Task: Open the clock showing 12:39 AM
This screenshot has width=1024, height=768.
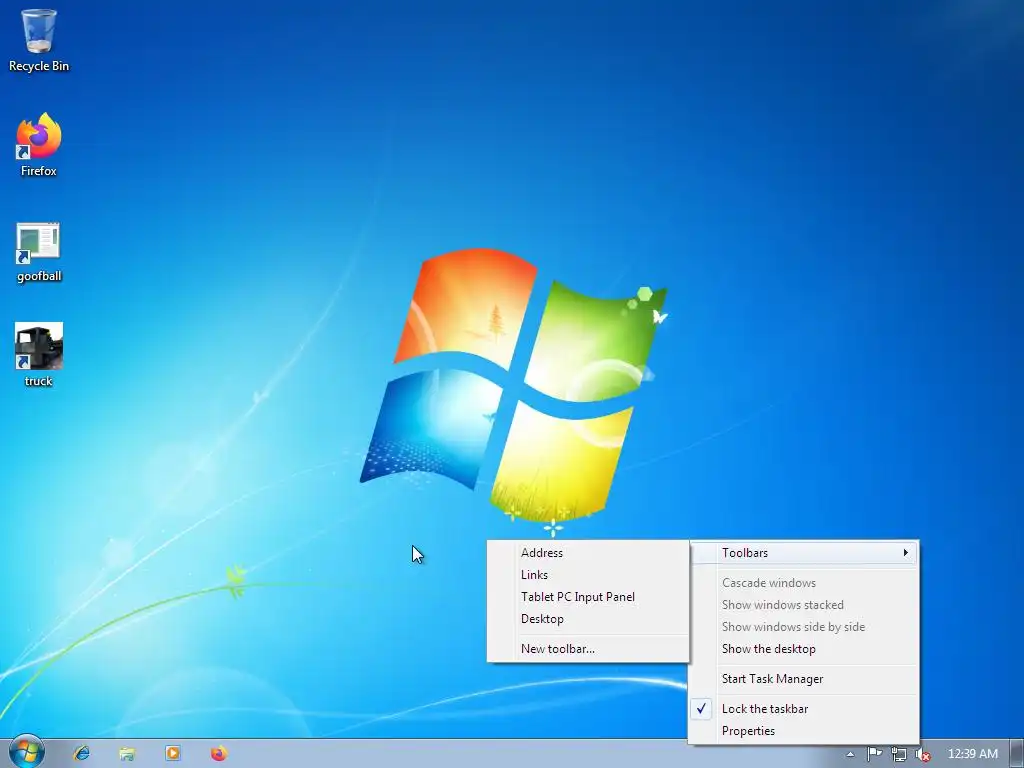Action: [x=972, y=754]
